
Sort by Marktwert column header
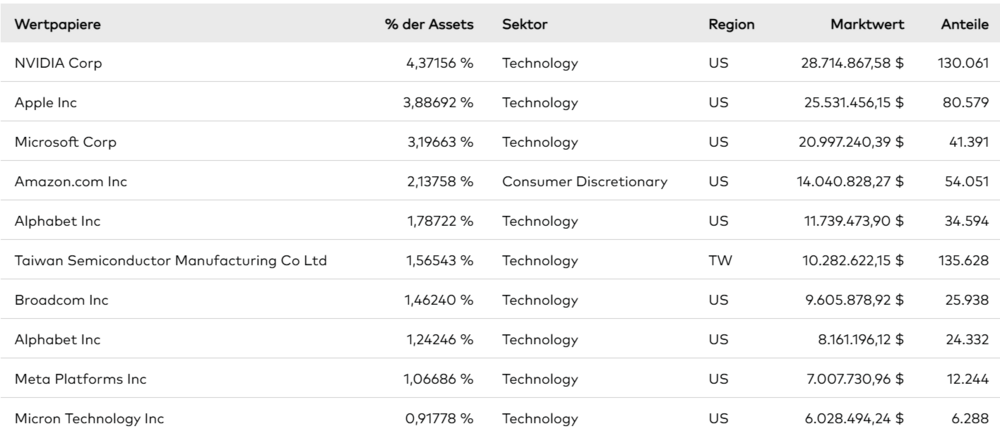click(867, 25)
